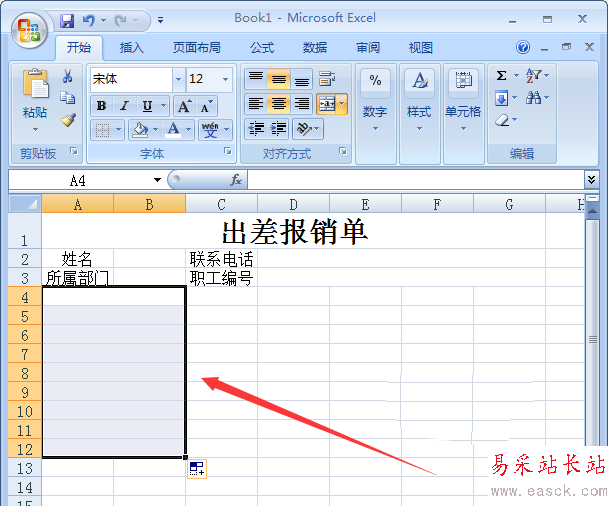Increase the cell indent
This screenshot has height=506, width=608.
point(278,129)
